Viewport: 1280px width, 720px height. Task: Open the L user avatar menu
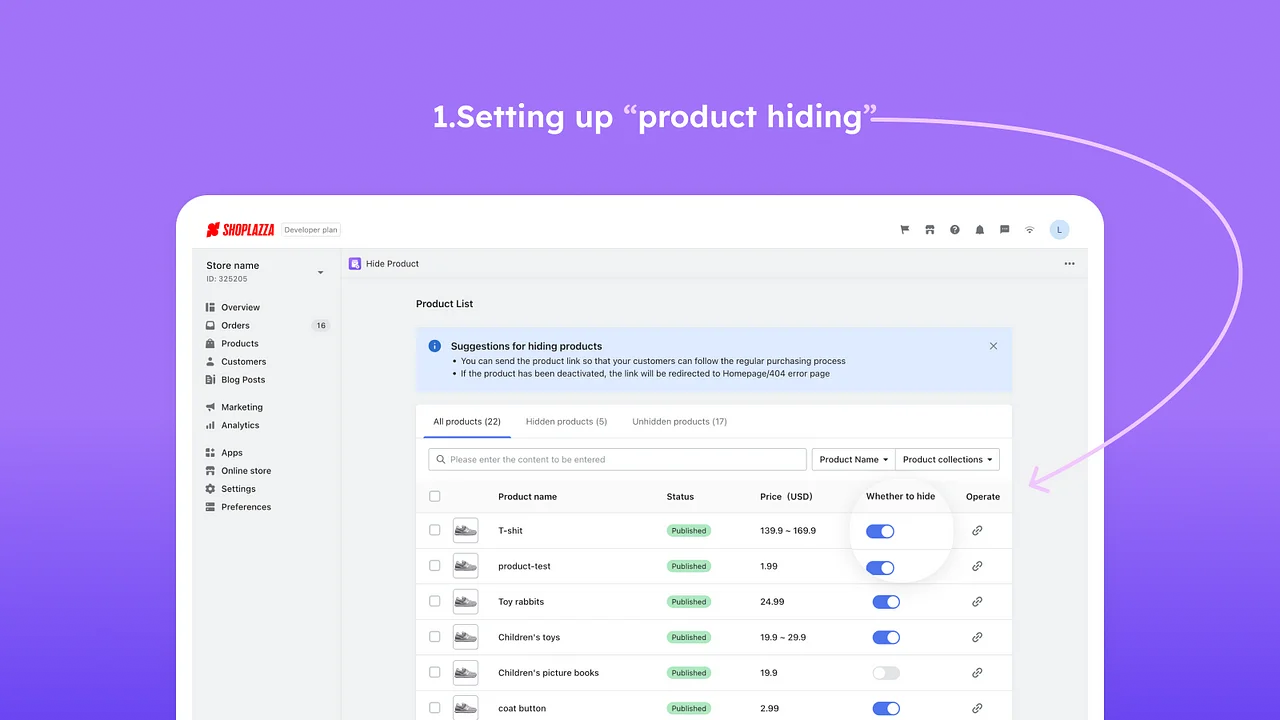pyautogui.click(x=1059, y=229)
